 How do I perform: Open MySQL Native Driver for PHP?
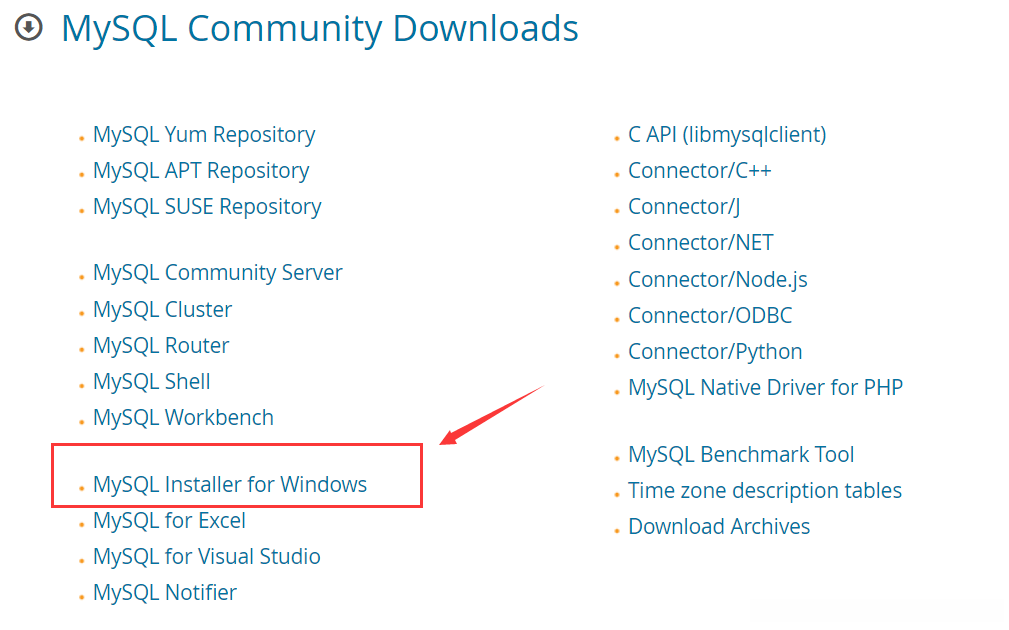765,387
